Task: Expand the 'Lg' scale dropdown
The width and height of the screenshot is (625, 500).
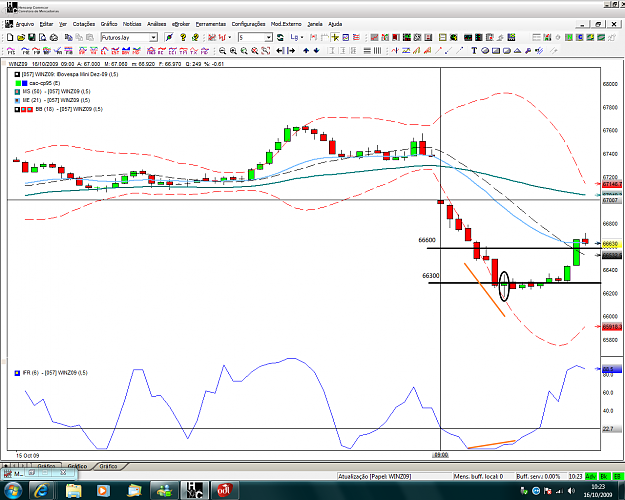Action: pyautogui.click(x=302, y=37)
